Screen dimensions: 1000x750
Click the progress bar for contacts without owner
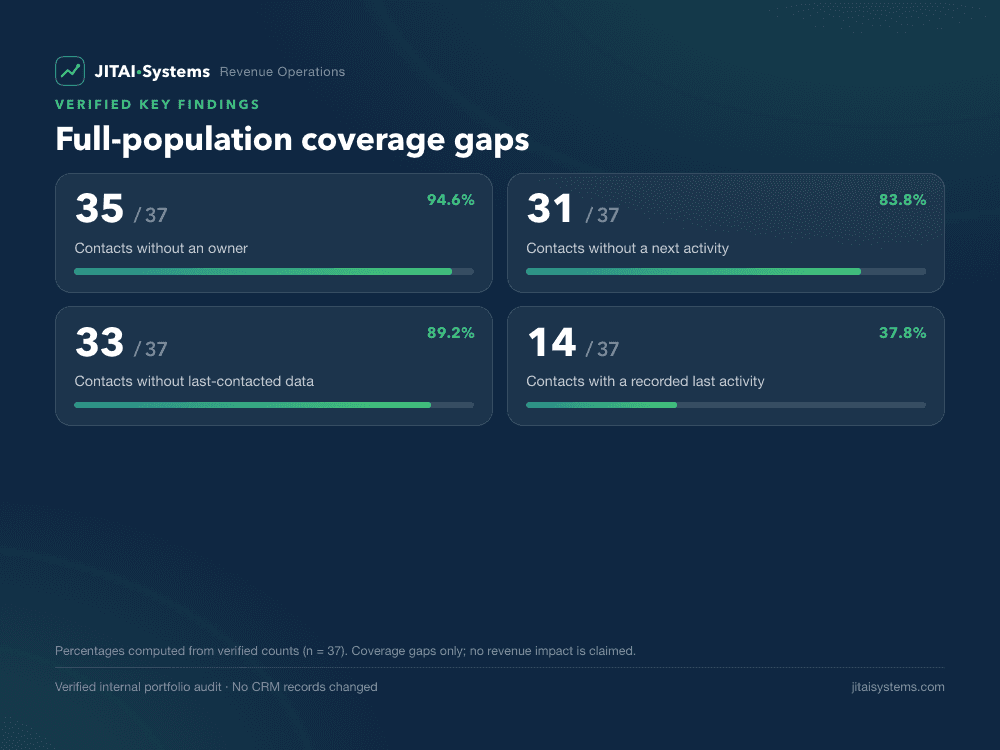pyautogui.click(x=274, y=272)
